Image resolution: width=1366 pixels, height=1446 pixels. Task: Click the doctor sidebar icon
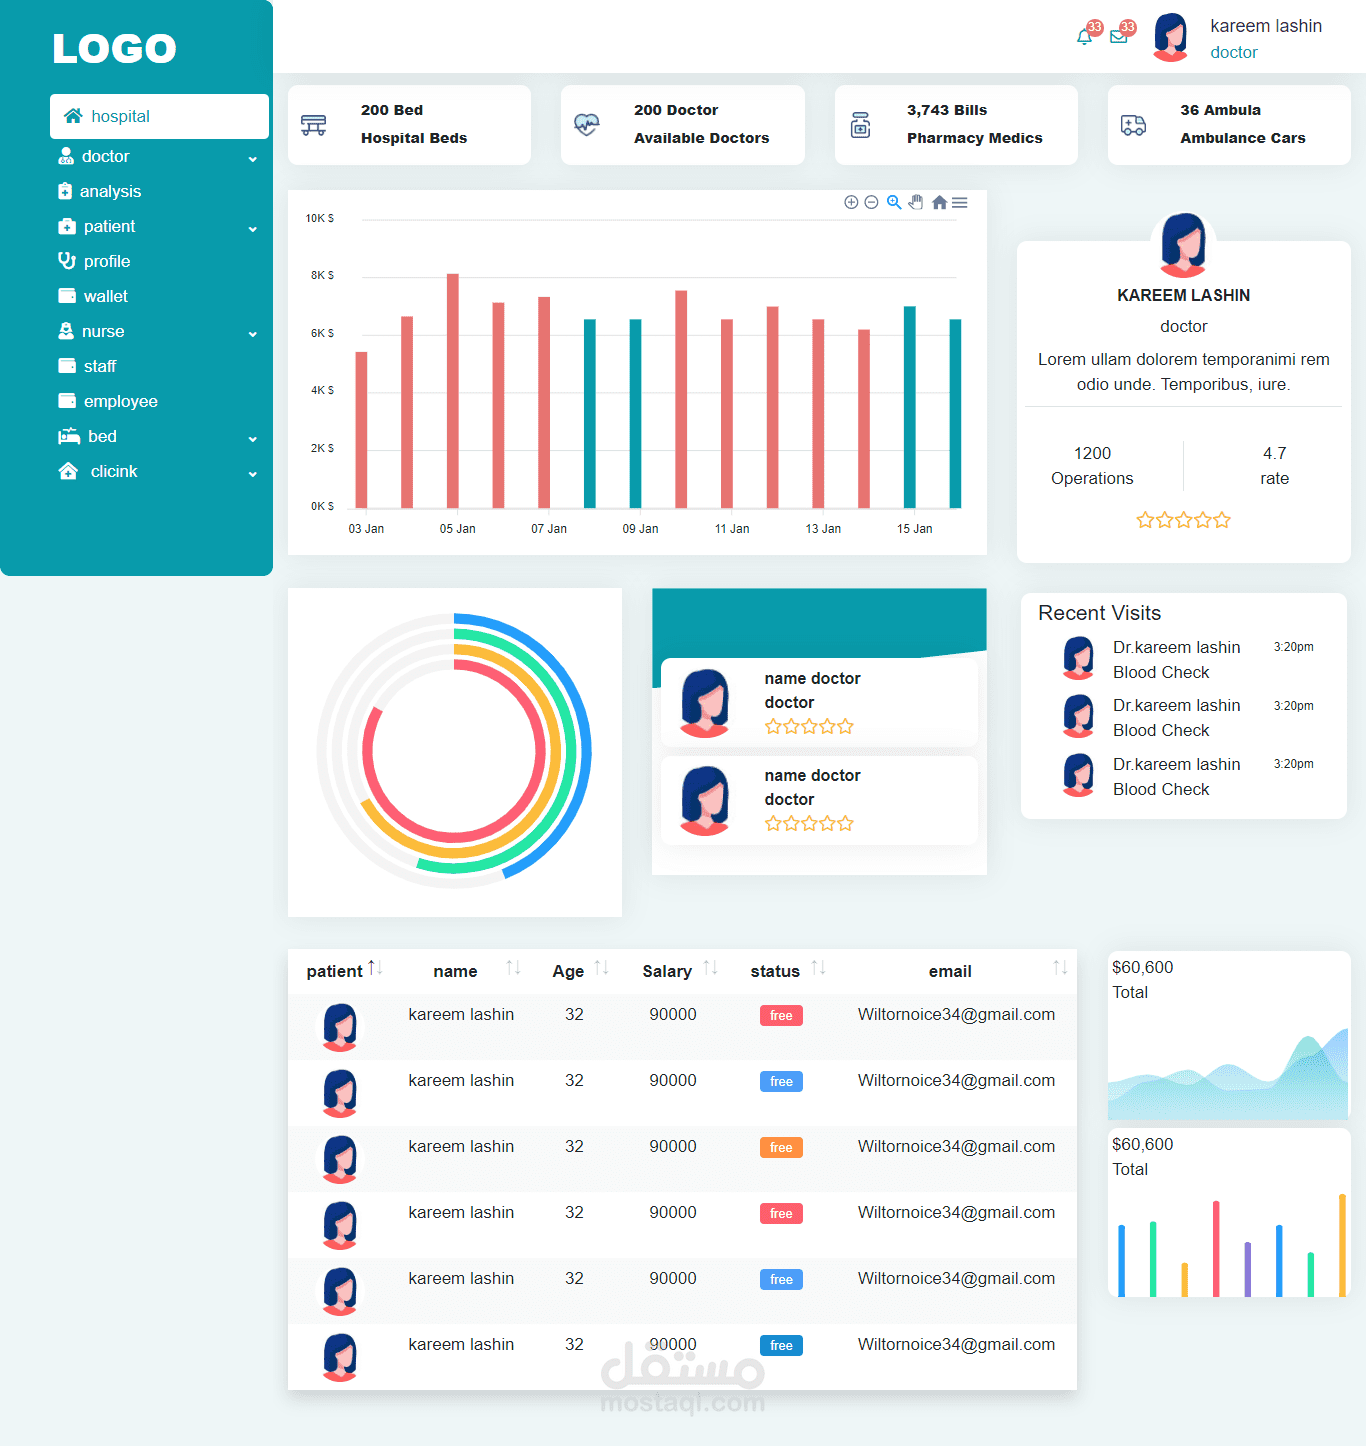tap(66, 156)
